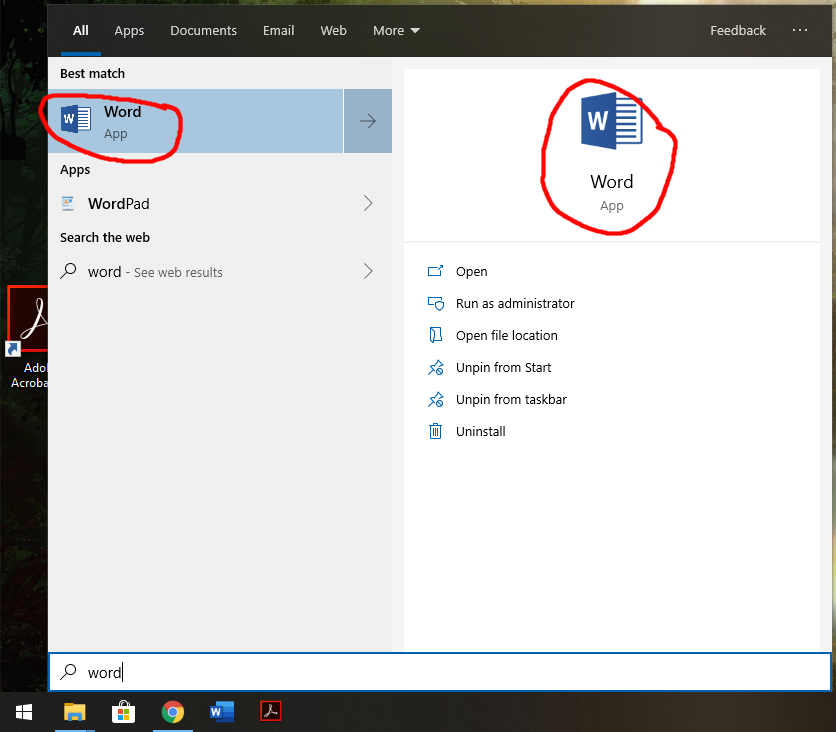836x732 pixels.
Task: Open Word from the taskbar
Action: (222, 712)
